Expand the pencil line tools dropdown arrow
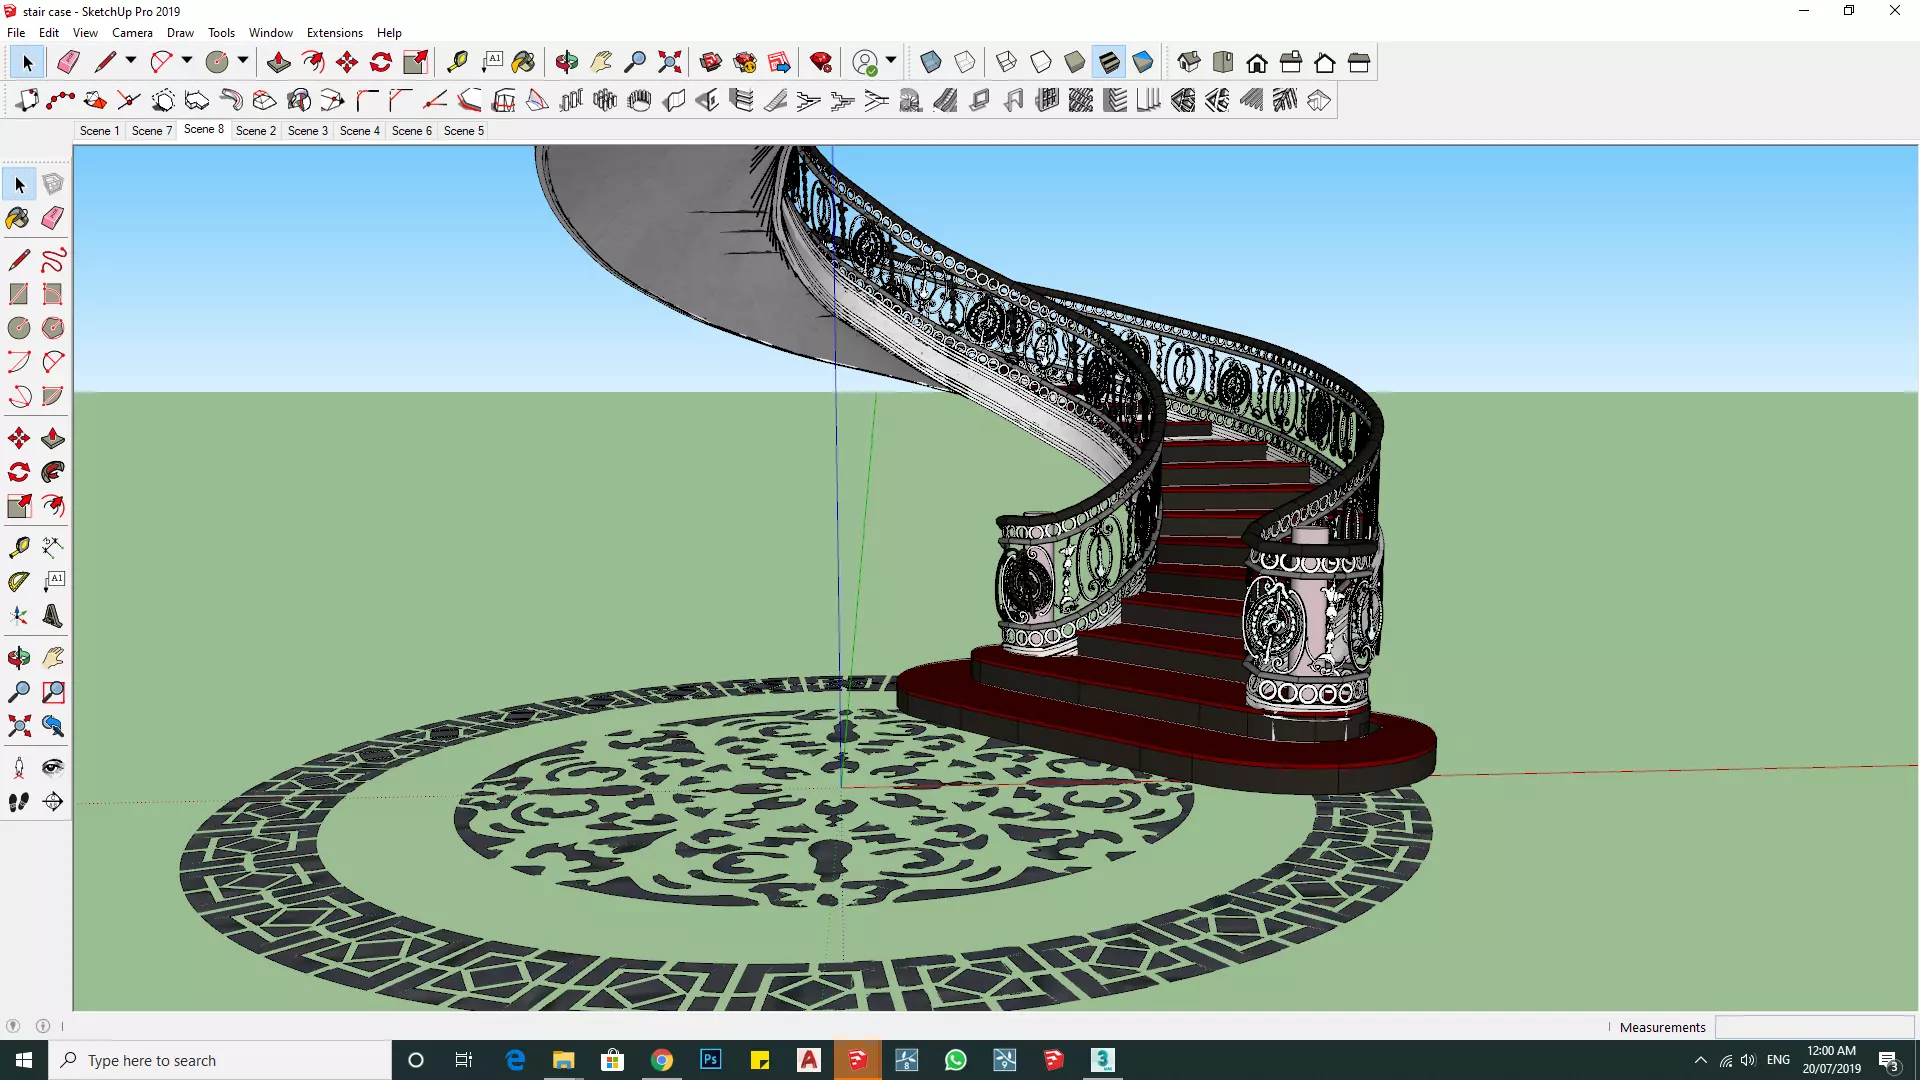The height and width of the screenshot is (1080, 1920). 130,61
